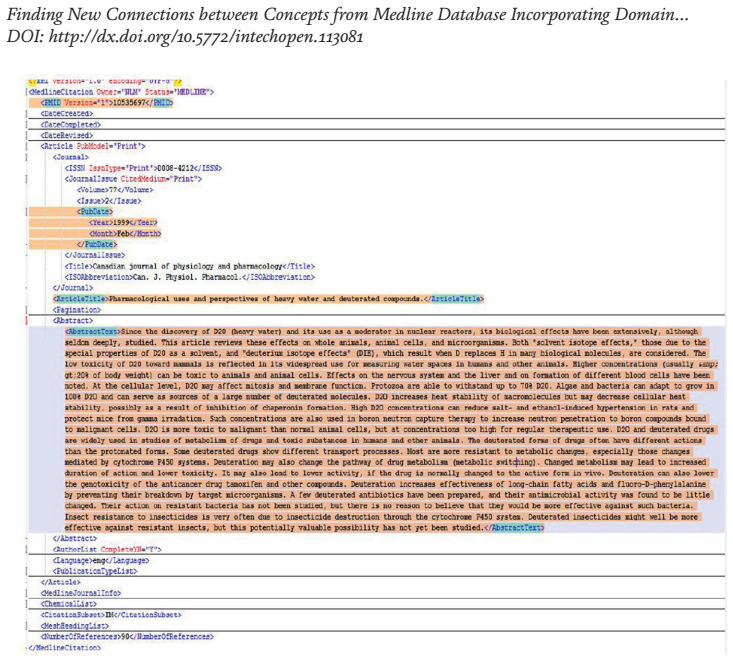Click the highlighted PubDate opening tag
The width and height of the screenshot is (733, 661).
pos(95,212)
